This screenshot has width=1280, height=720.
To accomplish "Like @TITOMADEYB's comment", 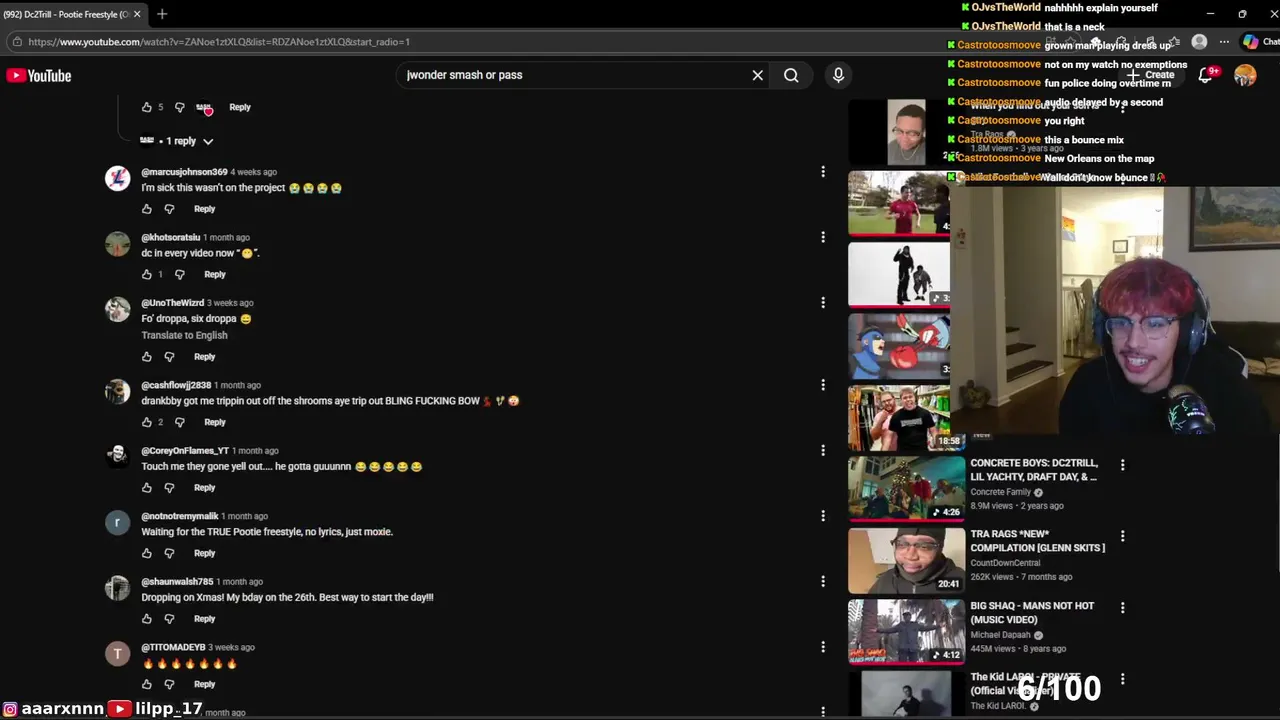I will pos(147,684).
